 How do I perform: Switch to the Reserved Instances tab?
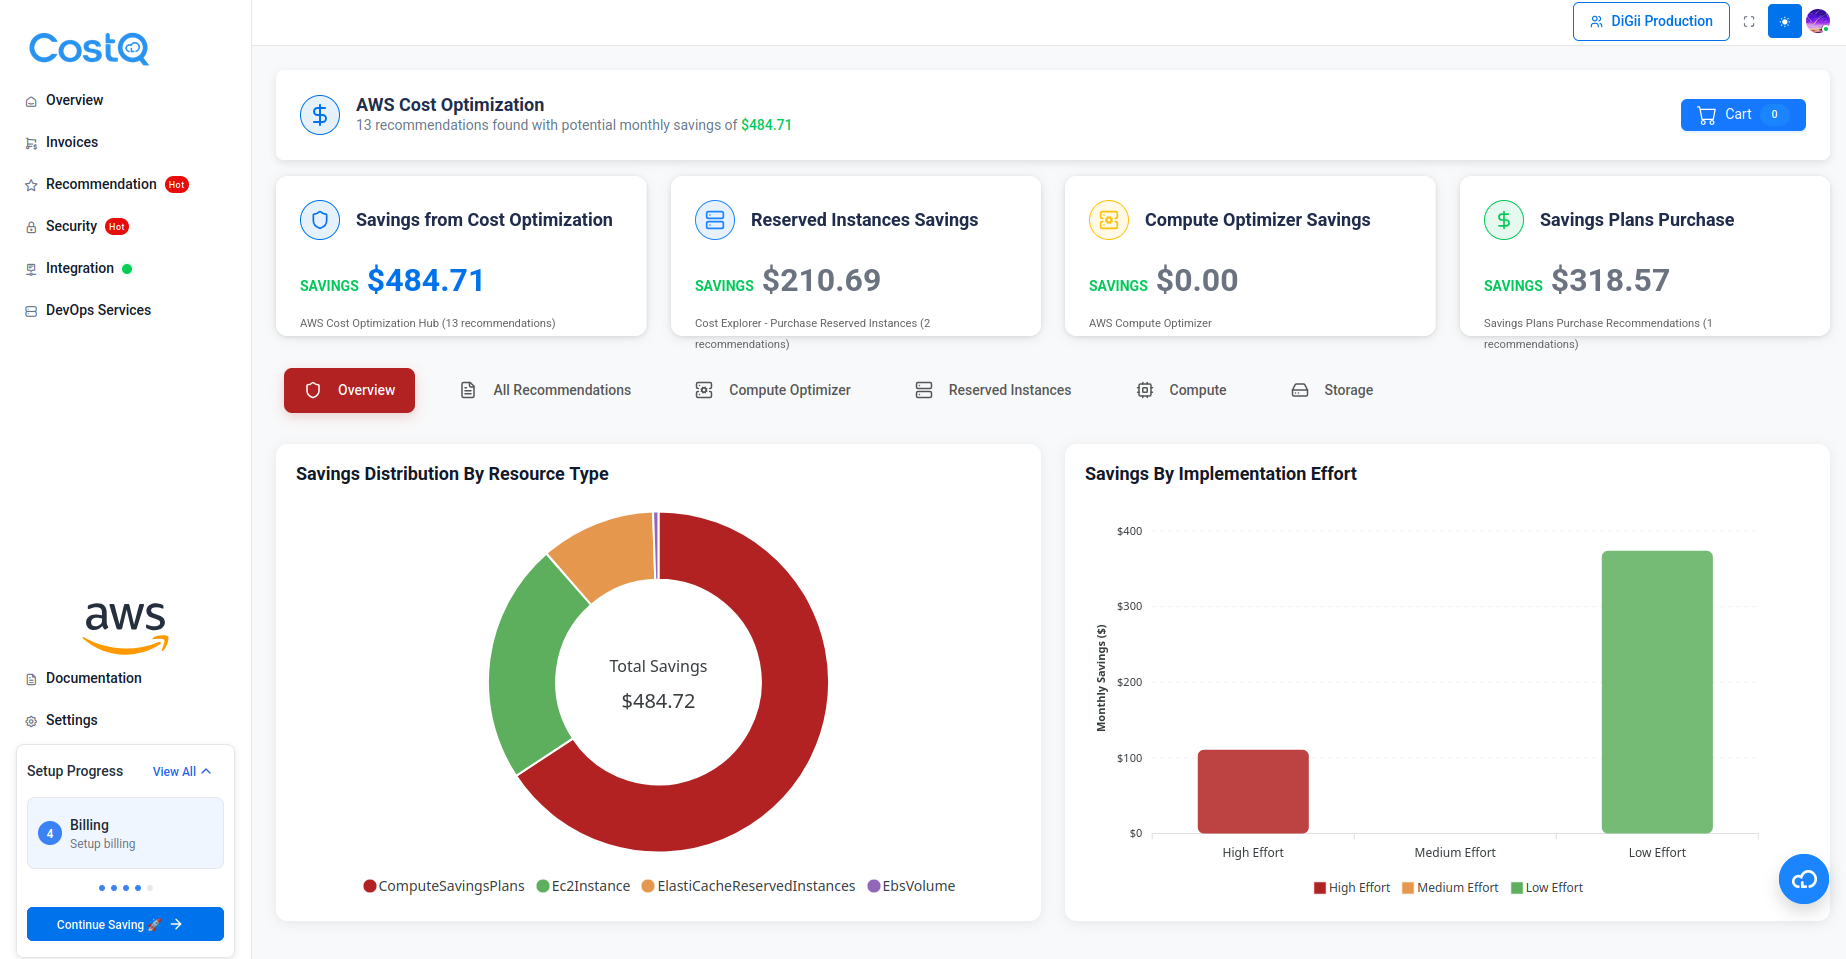tap(993, 390)
